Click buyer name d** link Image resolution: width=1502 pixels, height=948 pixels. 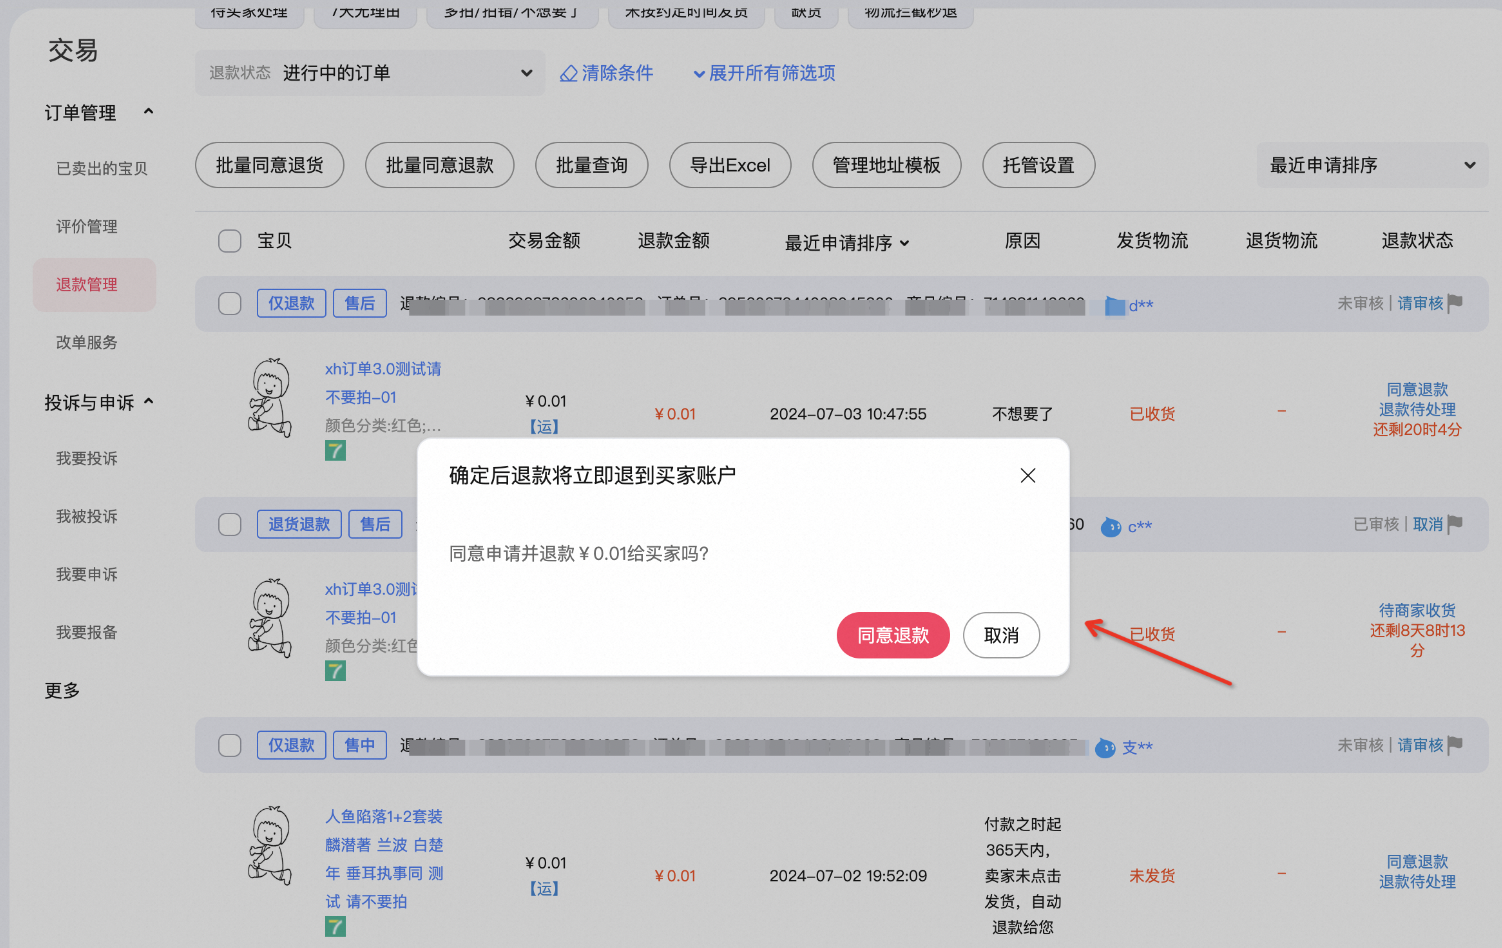click(x=1141, y=306)
